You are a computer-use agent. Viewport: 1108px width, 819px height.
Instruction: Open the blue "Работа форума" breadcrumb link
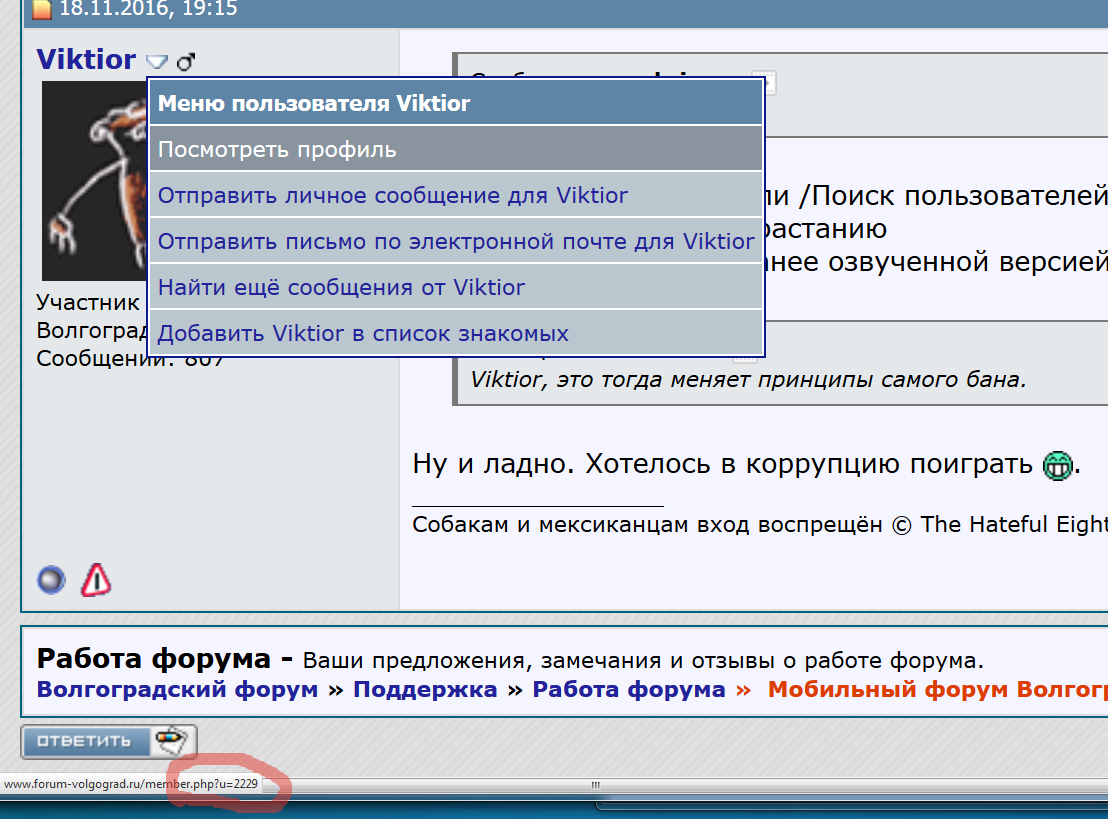(628, 689)
